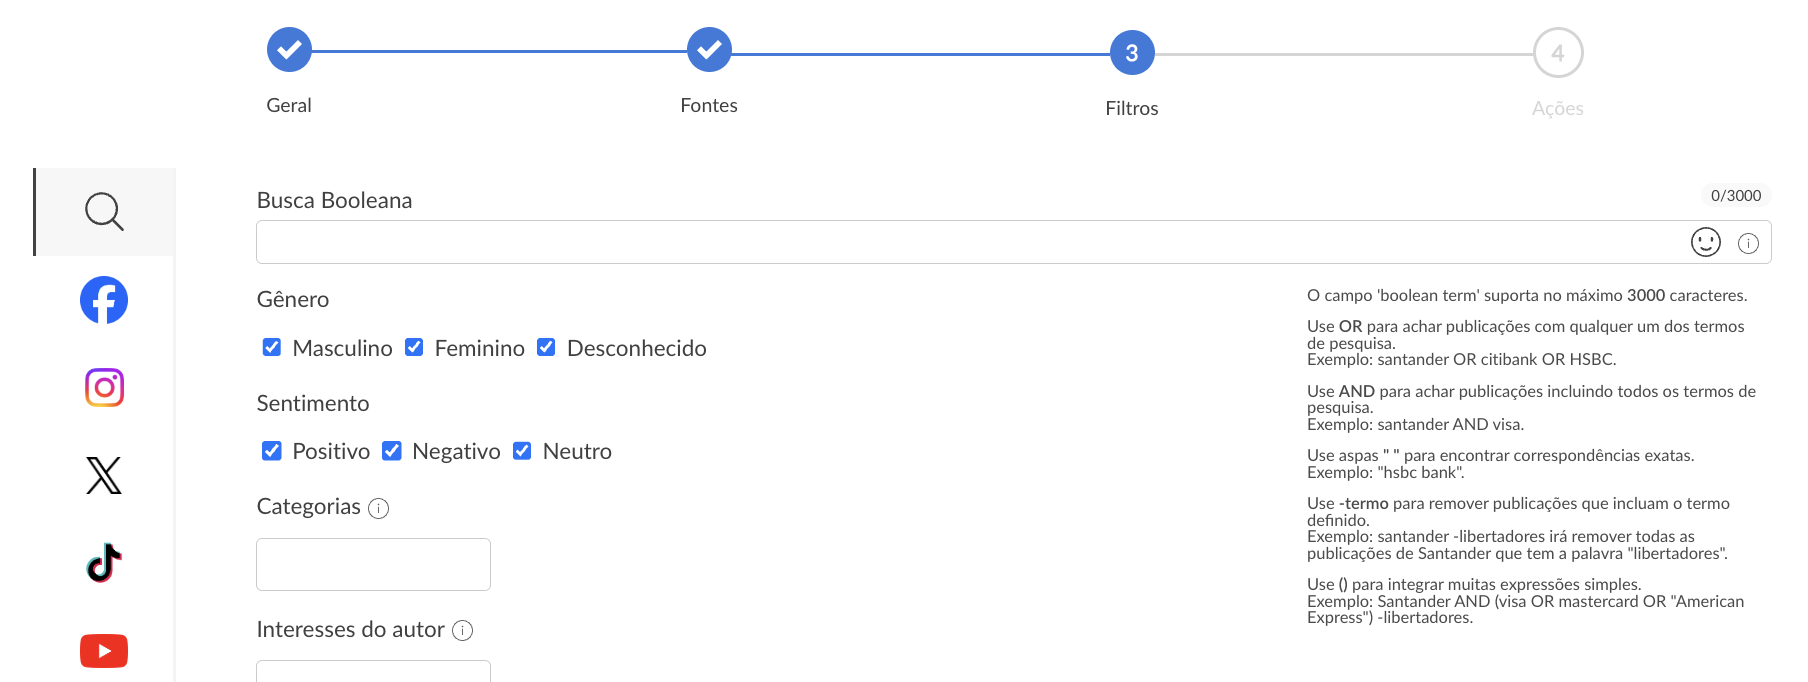Select the X (Twitter) source icon

coord(104,475)
